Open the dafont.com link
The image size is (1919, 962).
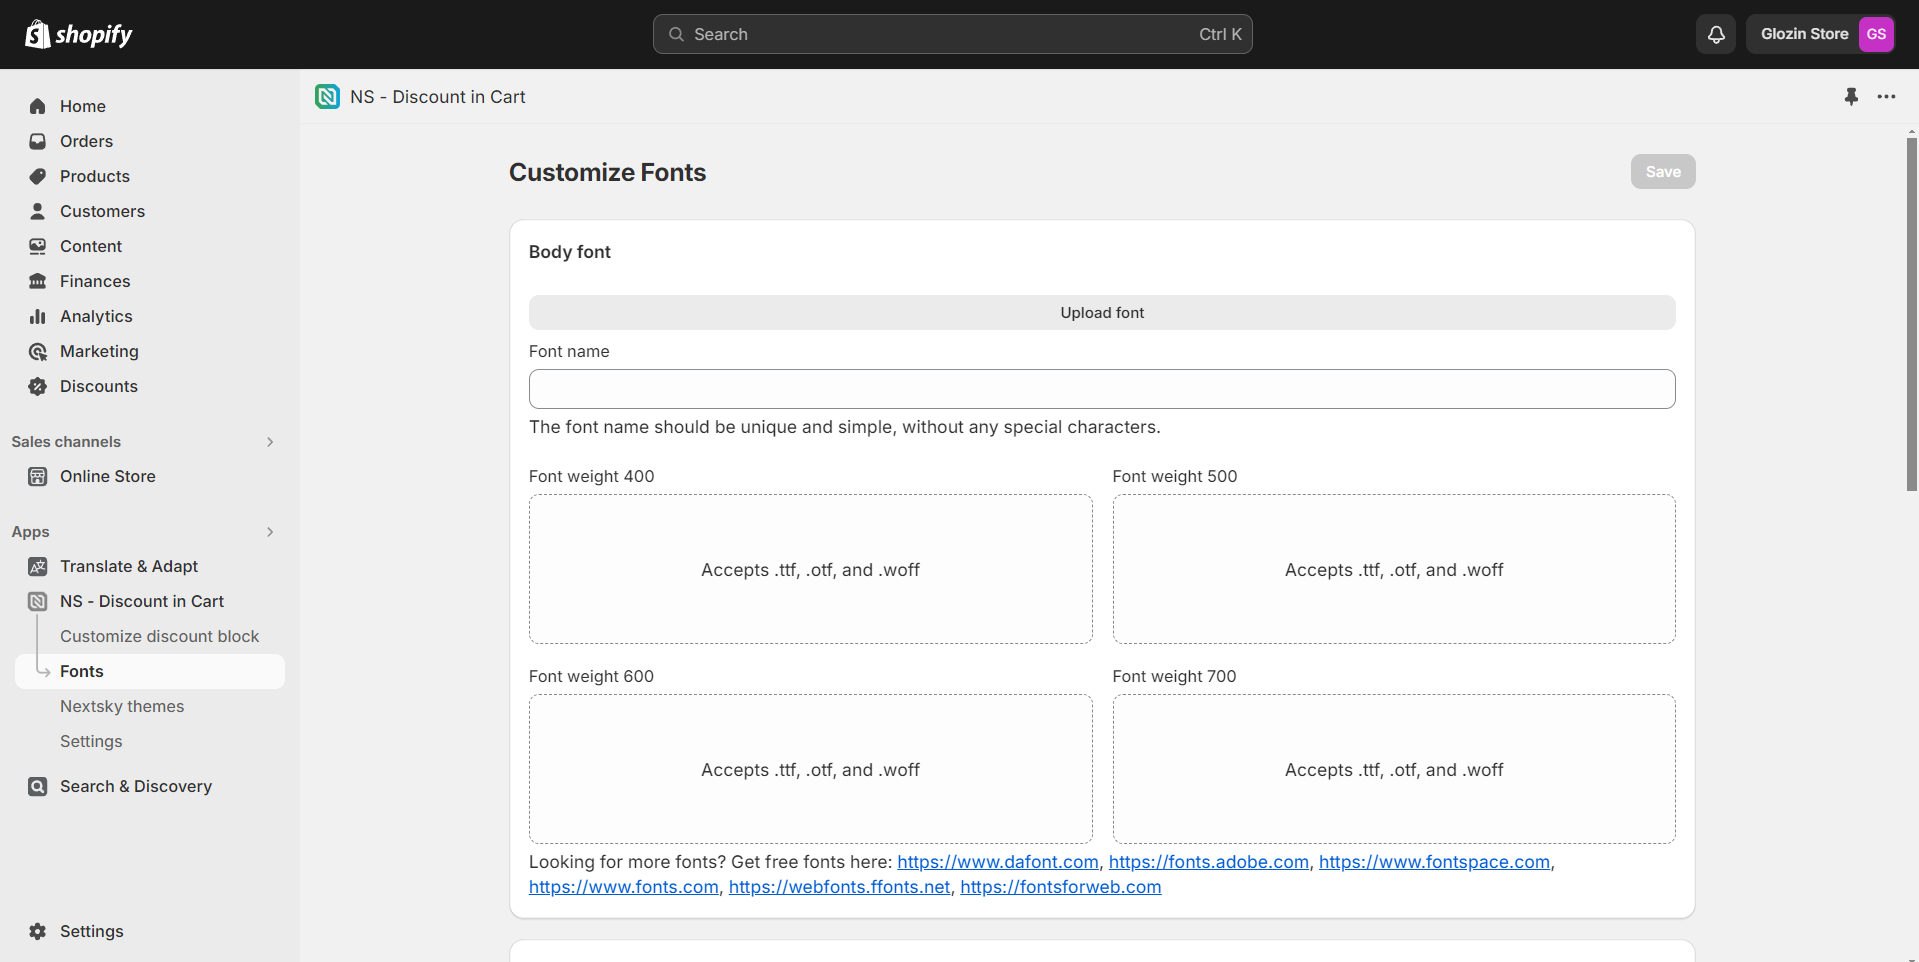click(997, 862)
